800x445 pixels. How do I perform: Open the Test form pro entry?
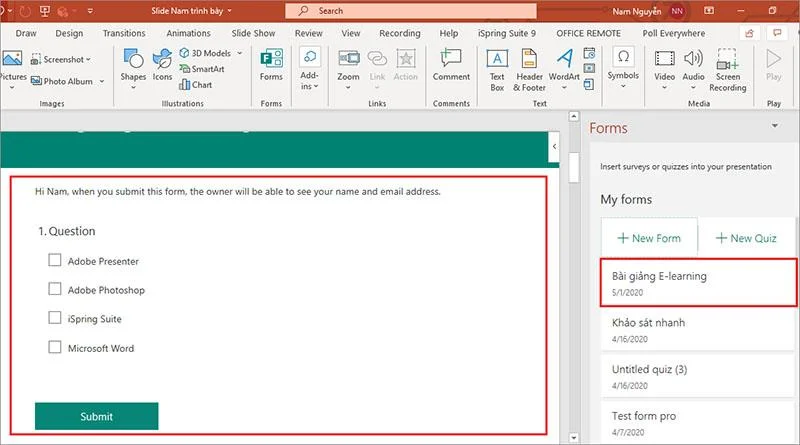[x=698, y=423]
